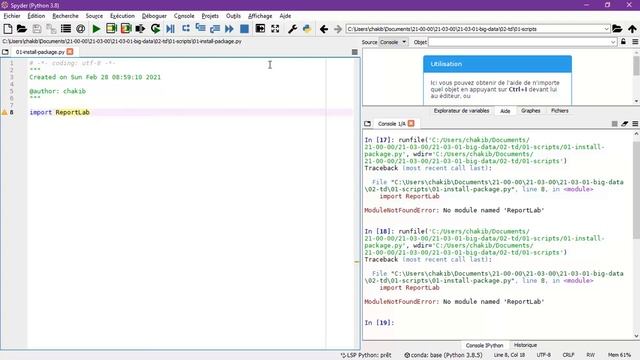
Task: Expand the Objet combo box arrow
Action: [x=613, y=42]
